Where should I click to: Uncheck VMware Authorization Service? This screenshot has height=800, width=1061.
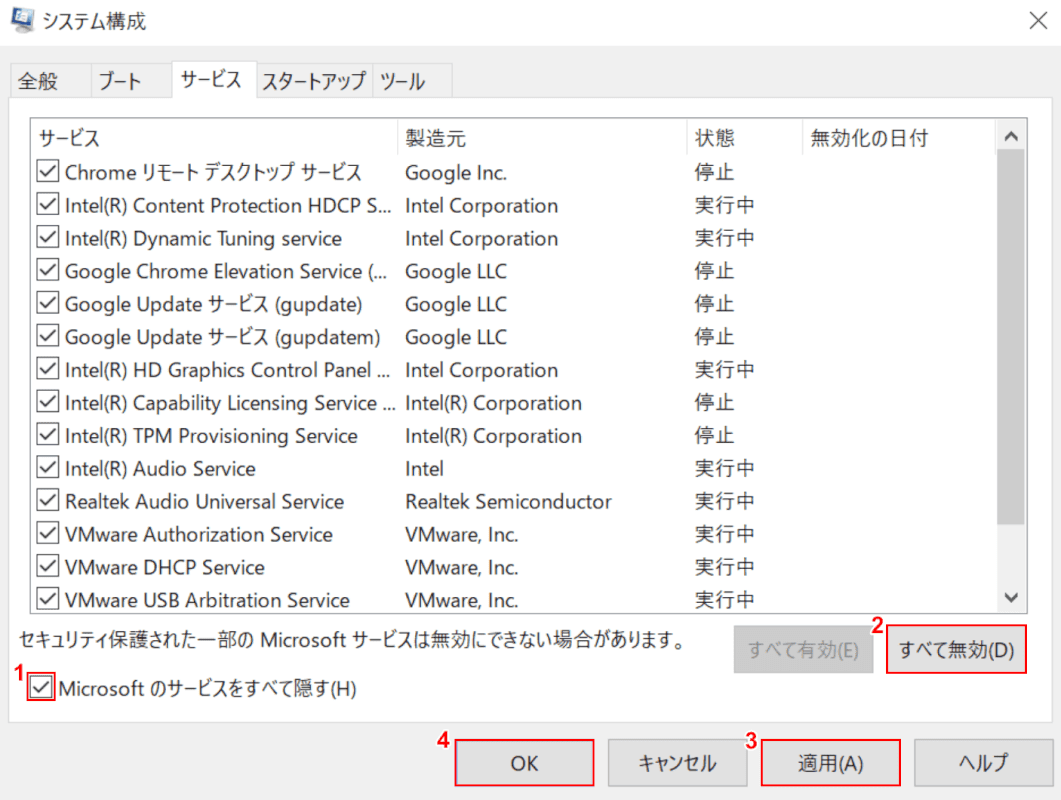coord(47,534)
